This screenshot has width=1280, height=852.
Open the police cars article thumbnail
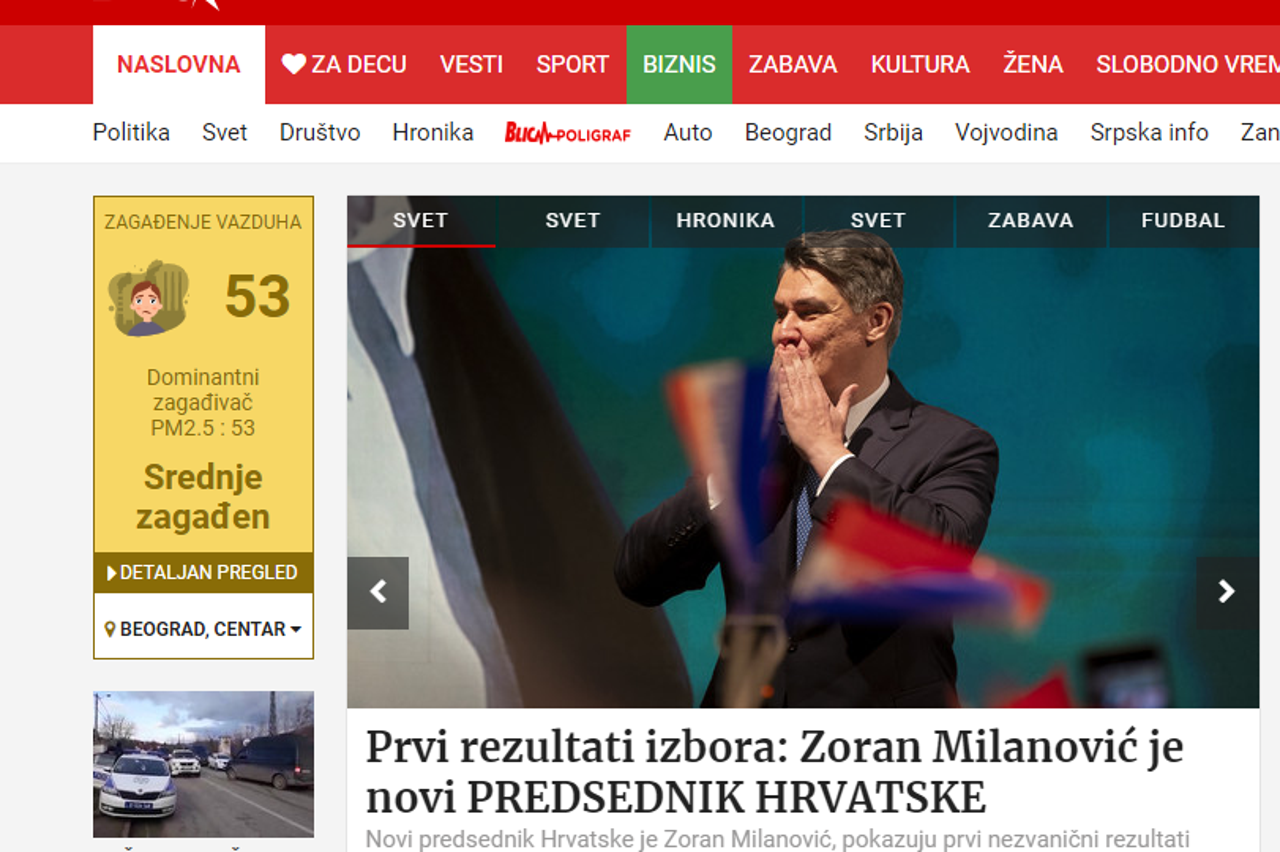(203, 764)
